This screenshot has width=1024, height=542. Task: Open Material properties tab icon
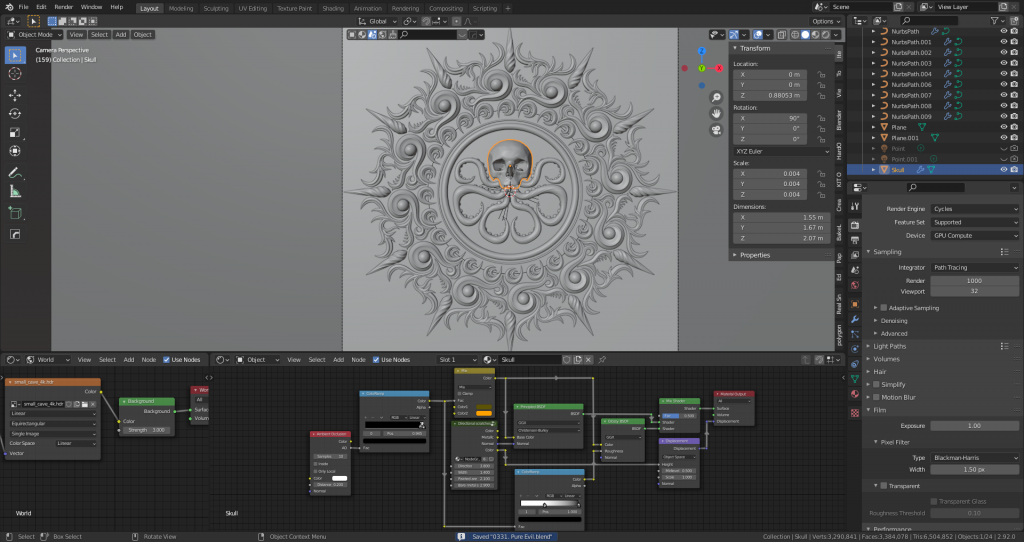[x=855, y=394]
